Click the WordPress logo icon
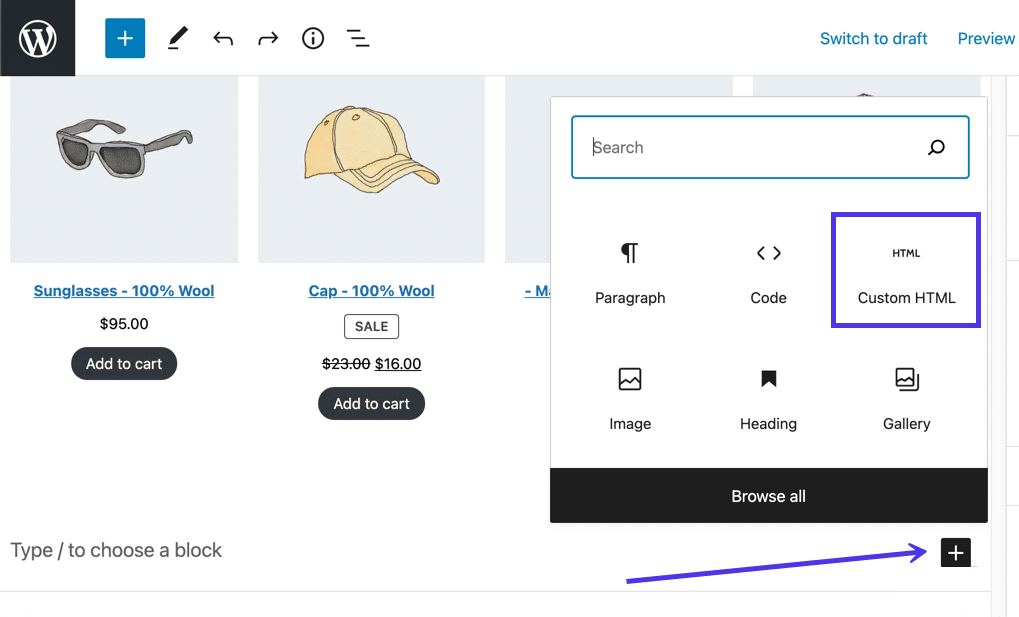This screenshot has width=1019, height=617. coord(37,38)
